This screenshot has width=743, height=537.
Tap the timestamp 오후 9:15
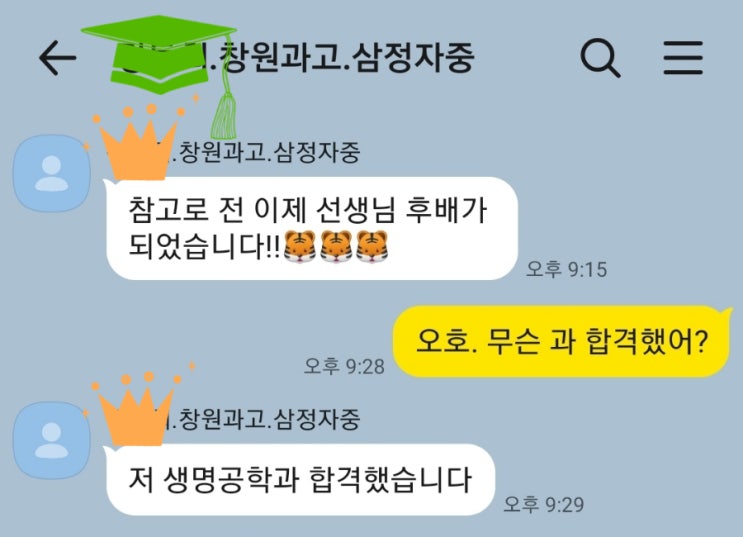click(x=566, y=269)
